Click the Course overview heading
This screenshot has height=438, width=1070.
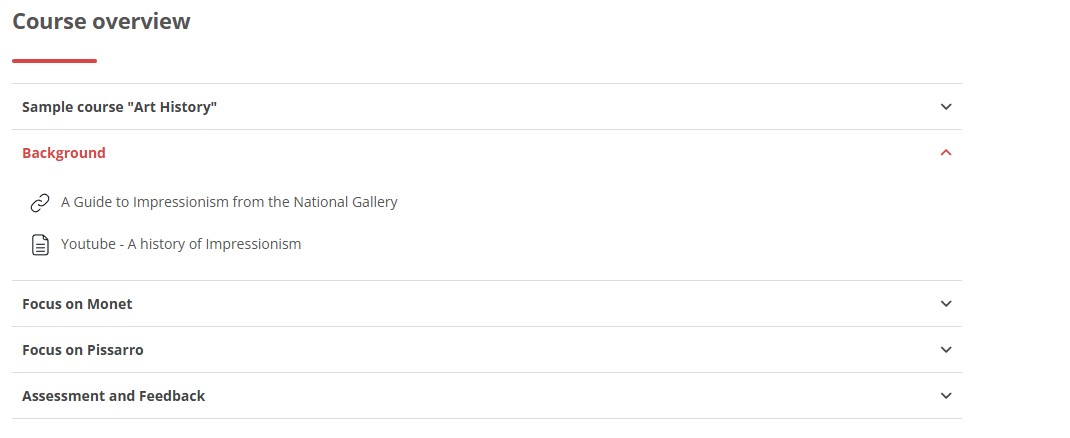tap(101, 21)
